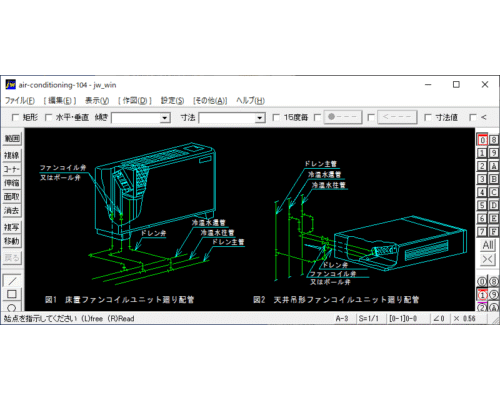The height and width of the screenshot is (400, 500).
Task: Open the 表示(V) menu
Action: [x=97, y=100]
